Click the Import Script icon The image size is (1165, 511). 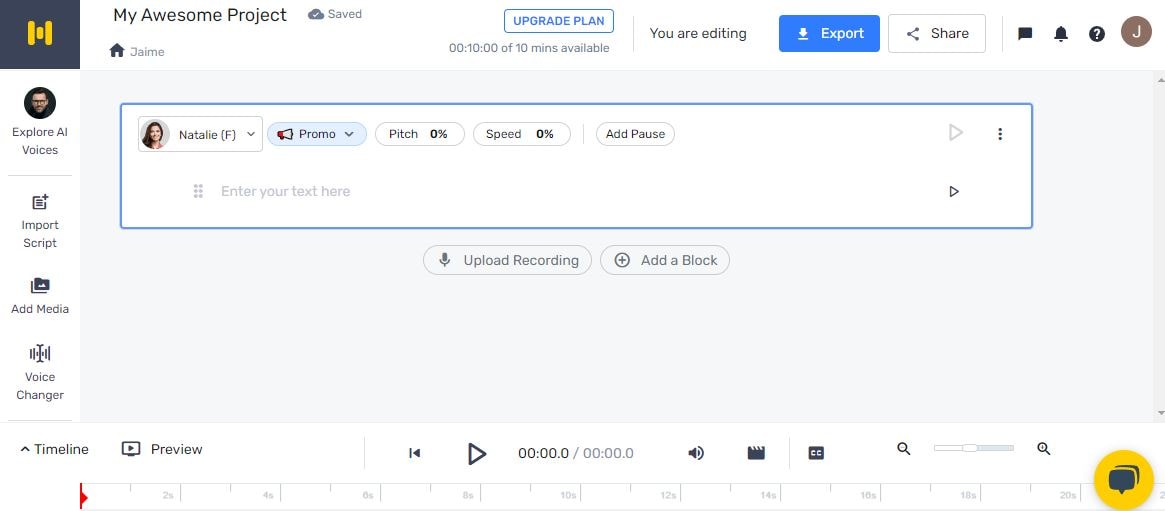(40, 203)
